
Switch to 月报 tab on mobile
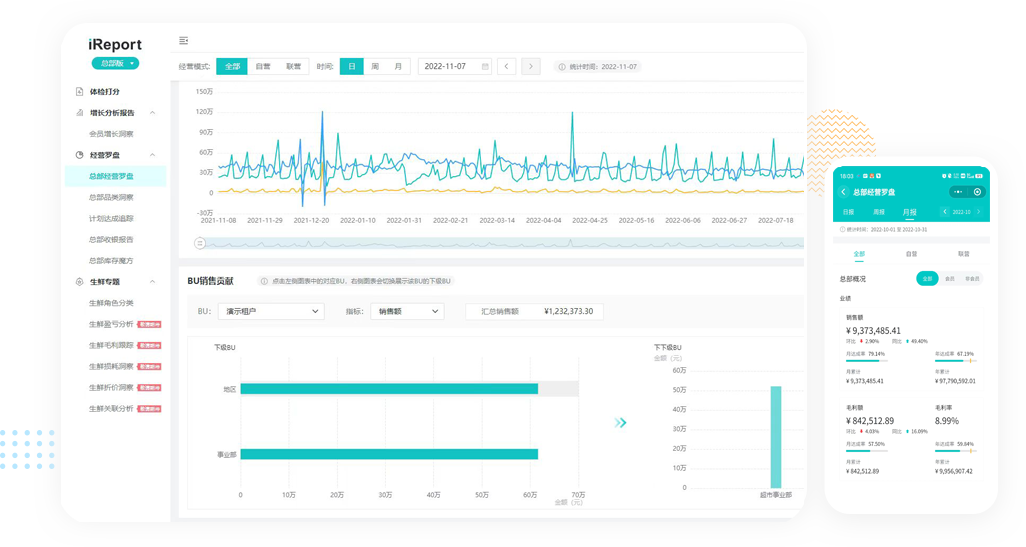[x=910, y=212]
